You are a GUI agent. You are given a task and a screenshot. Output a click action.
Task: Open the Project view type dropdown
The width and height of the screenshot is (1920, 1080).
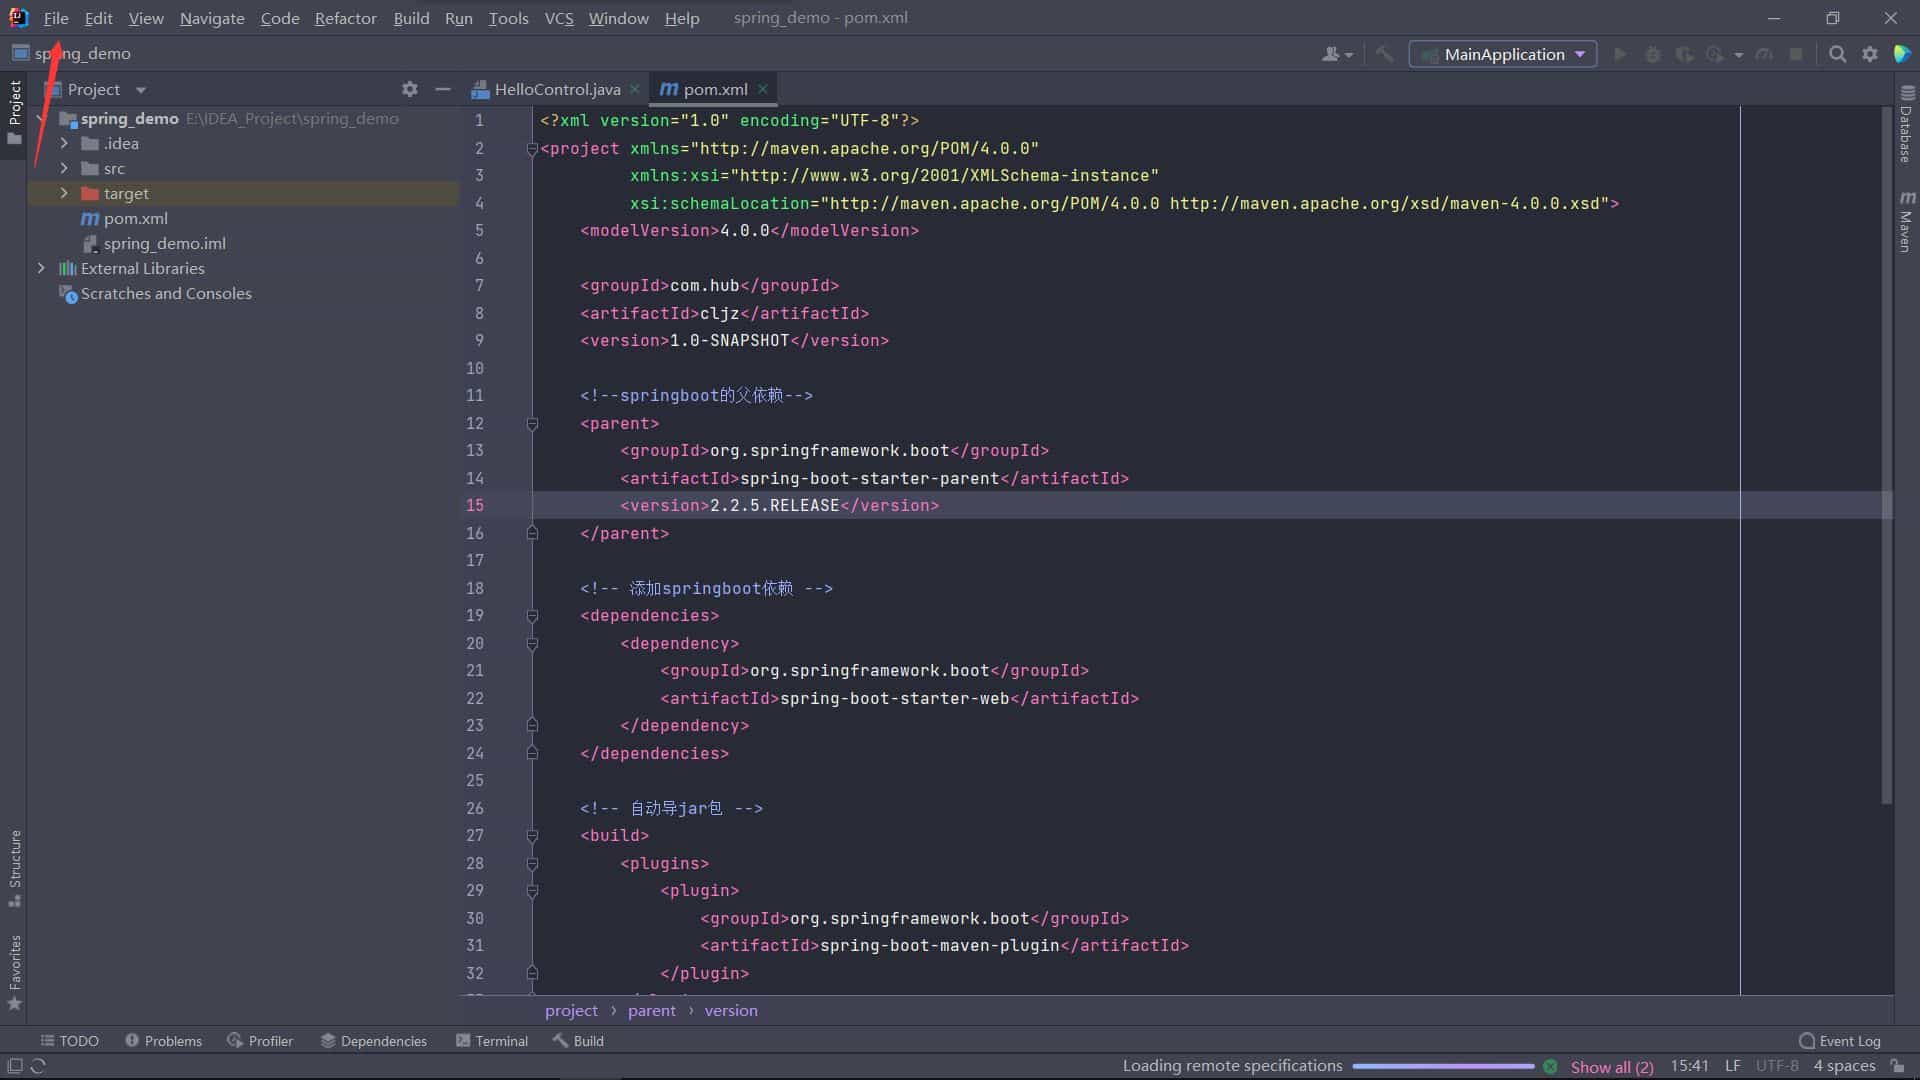point(141,90)
